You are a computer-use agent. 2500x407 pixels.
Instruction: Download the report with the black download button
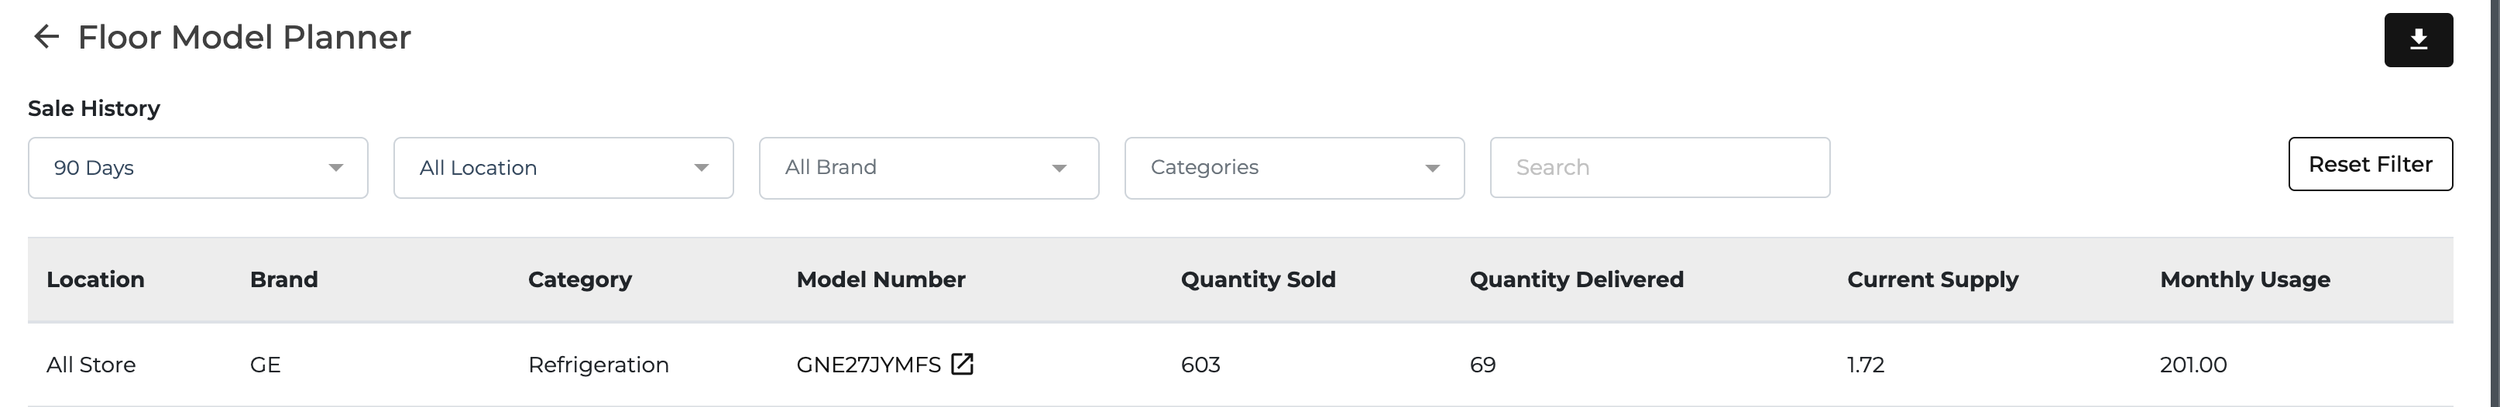coord(2418,40)
